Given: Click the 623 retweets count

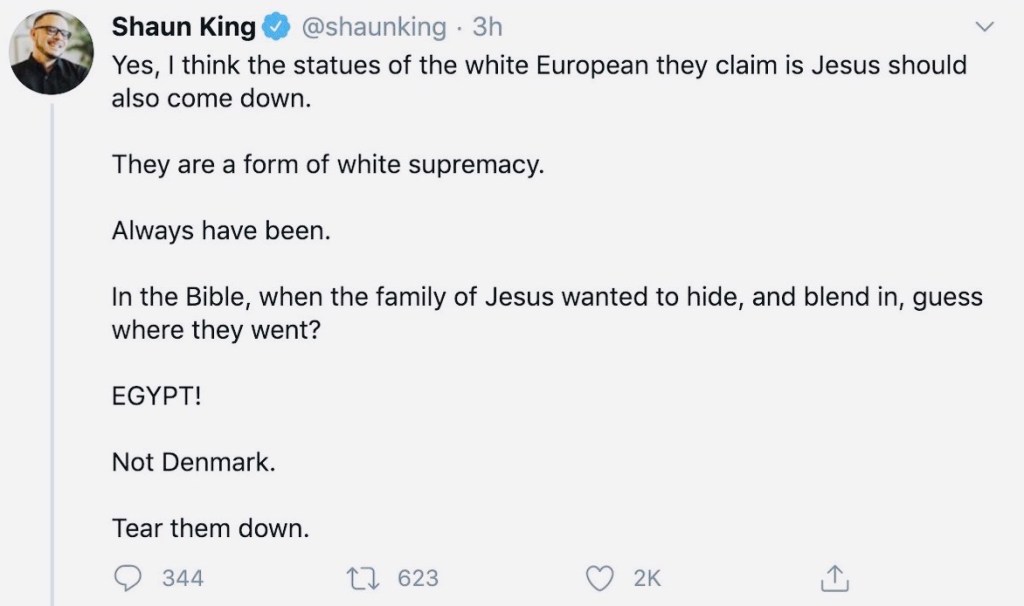Looking at the screenshot, I should tap(418, 577).
